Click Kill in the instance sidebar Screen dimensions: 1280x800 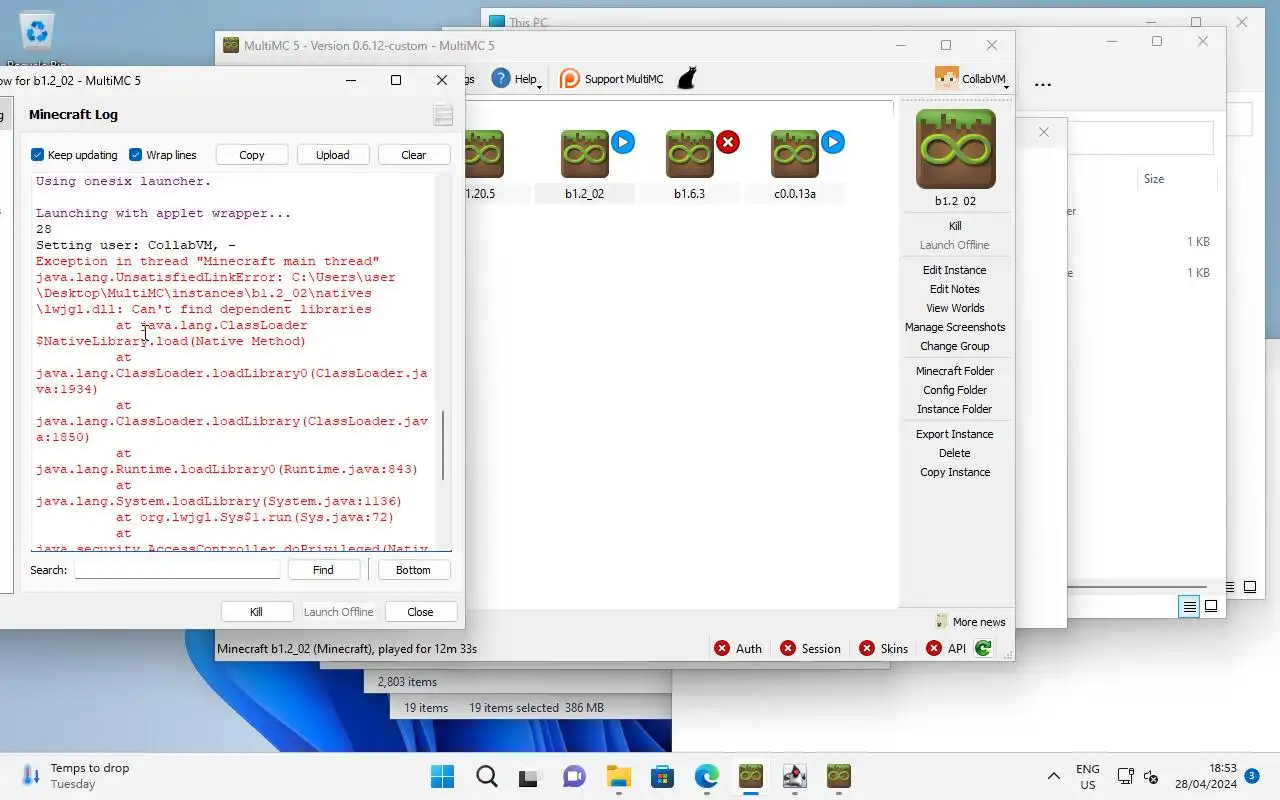955,226
